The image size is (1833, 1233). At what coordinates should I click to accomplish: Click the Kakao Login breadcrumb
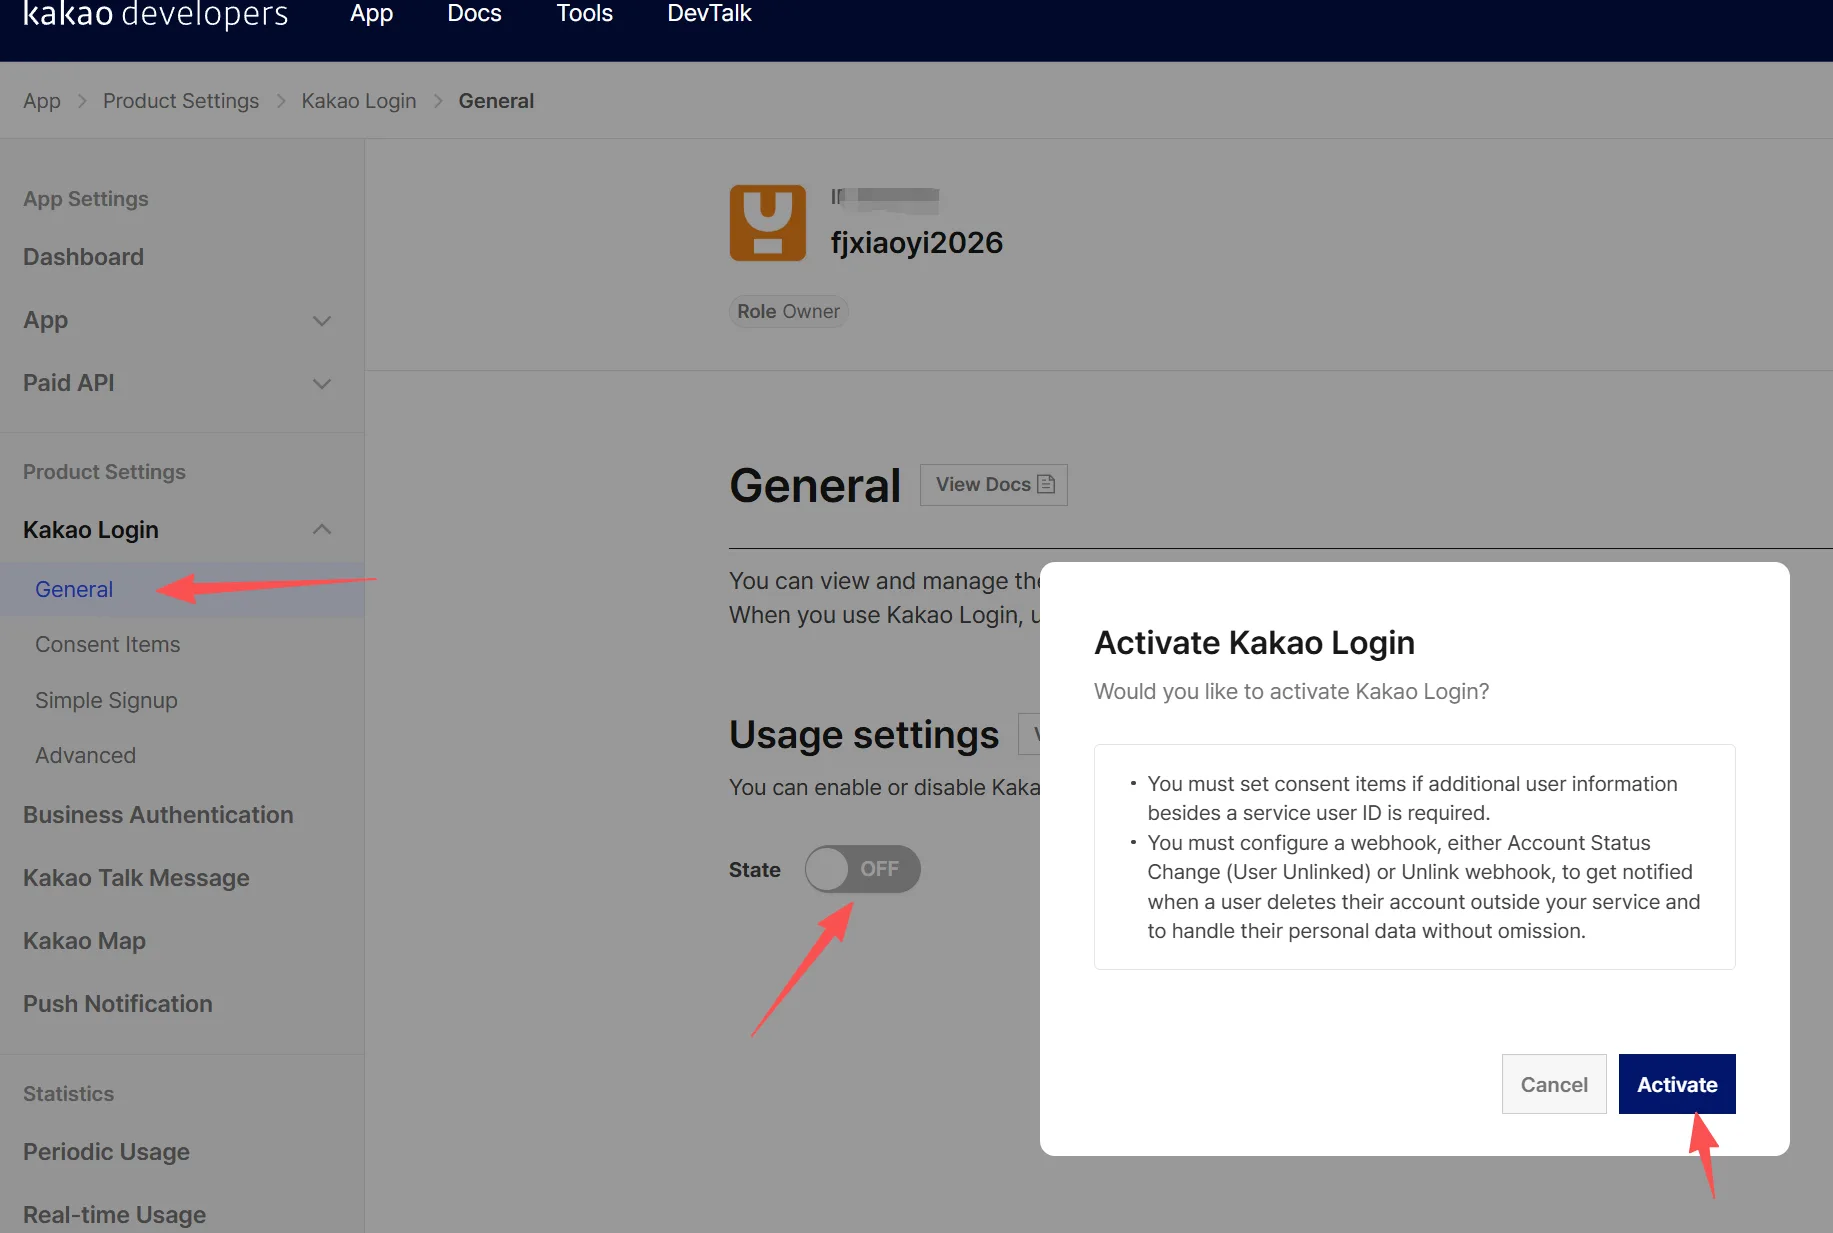coord(359,101)
